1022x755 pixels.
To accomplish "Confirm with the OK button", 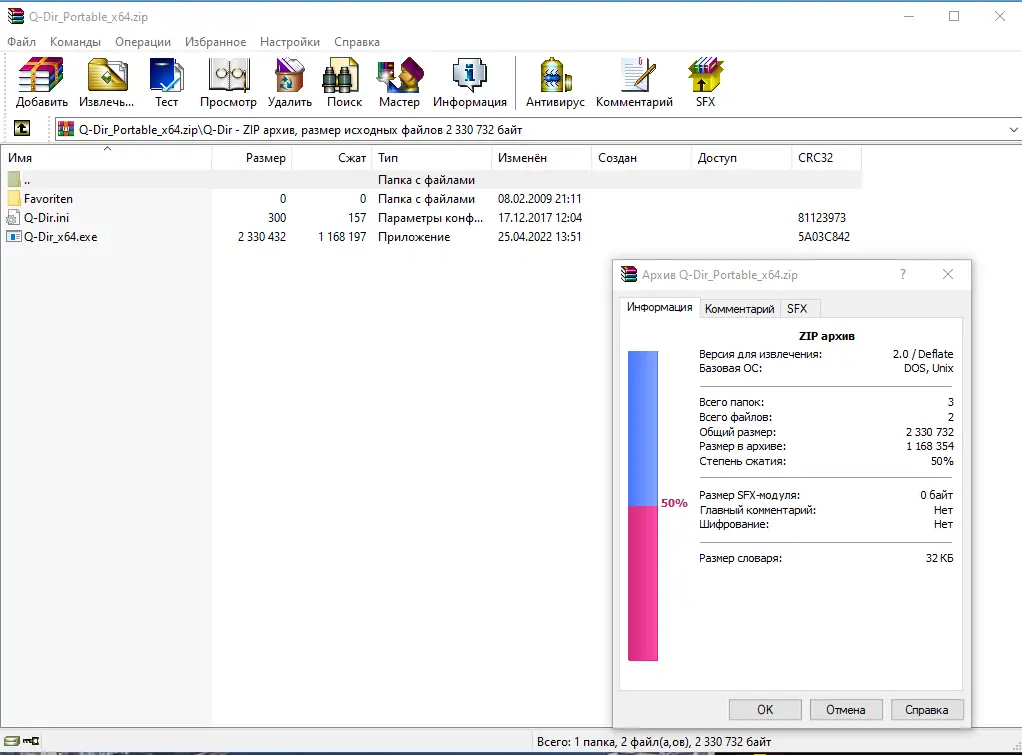I will click(765, 709).
